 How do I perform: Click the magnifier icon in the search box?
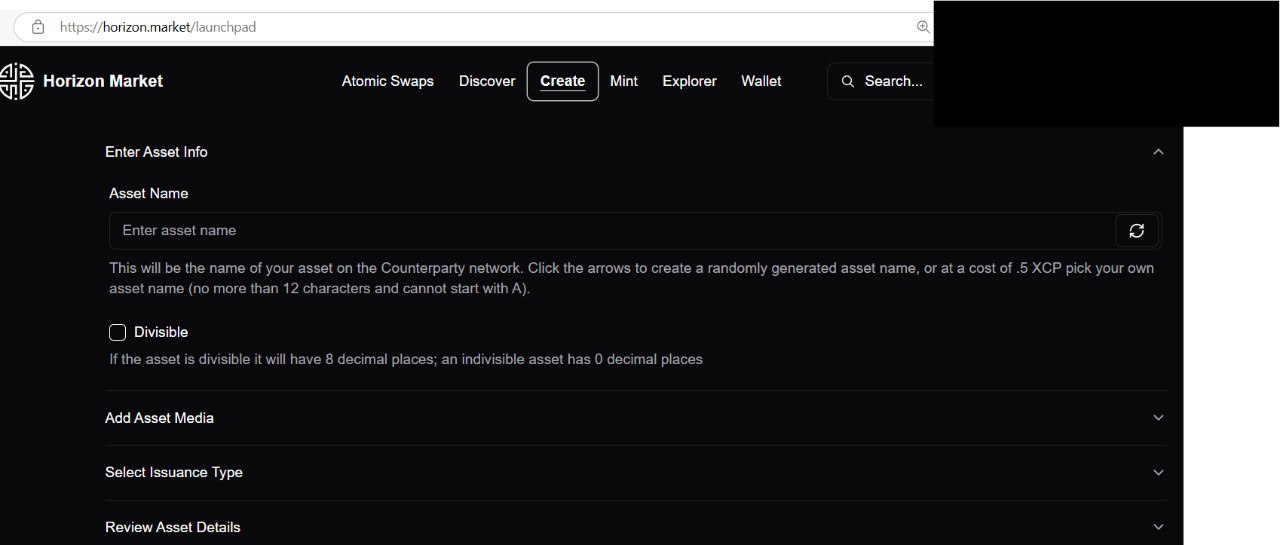(848, 81)
